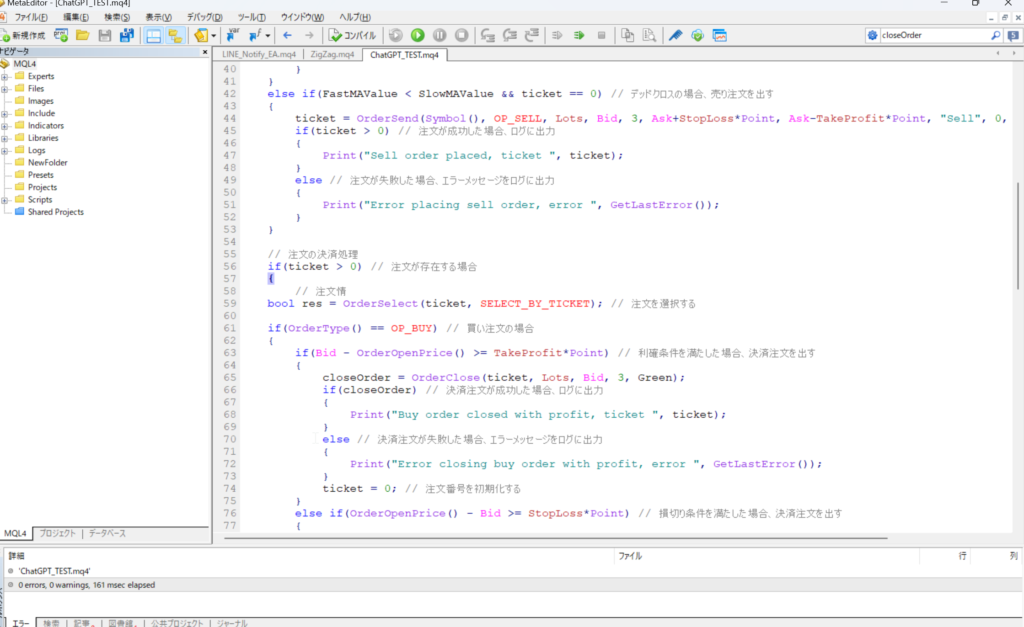
Task: Expand the Libraries folder
Action: point(5,138)
